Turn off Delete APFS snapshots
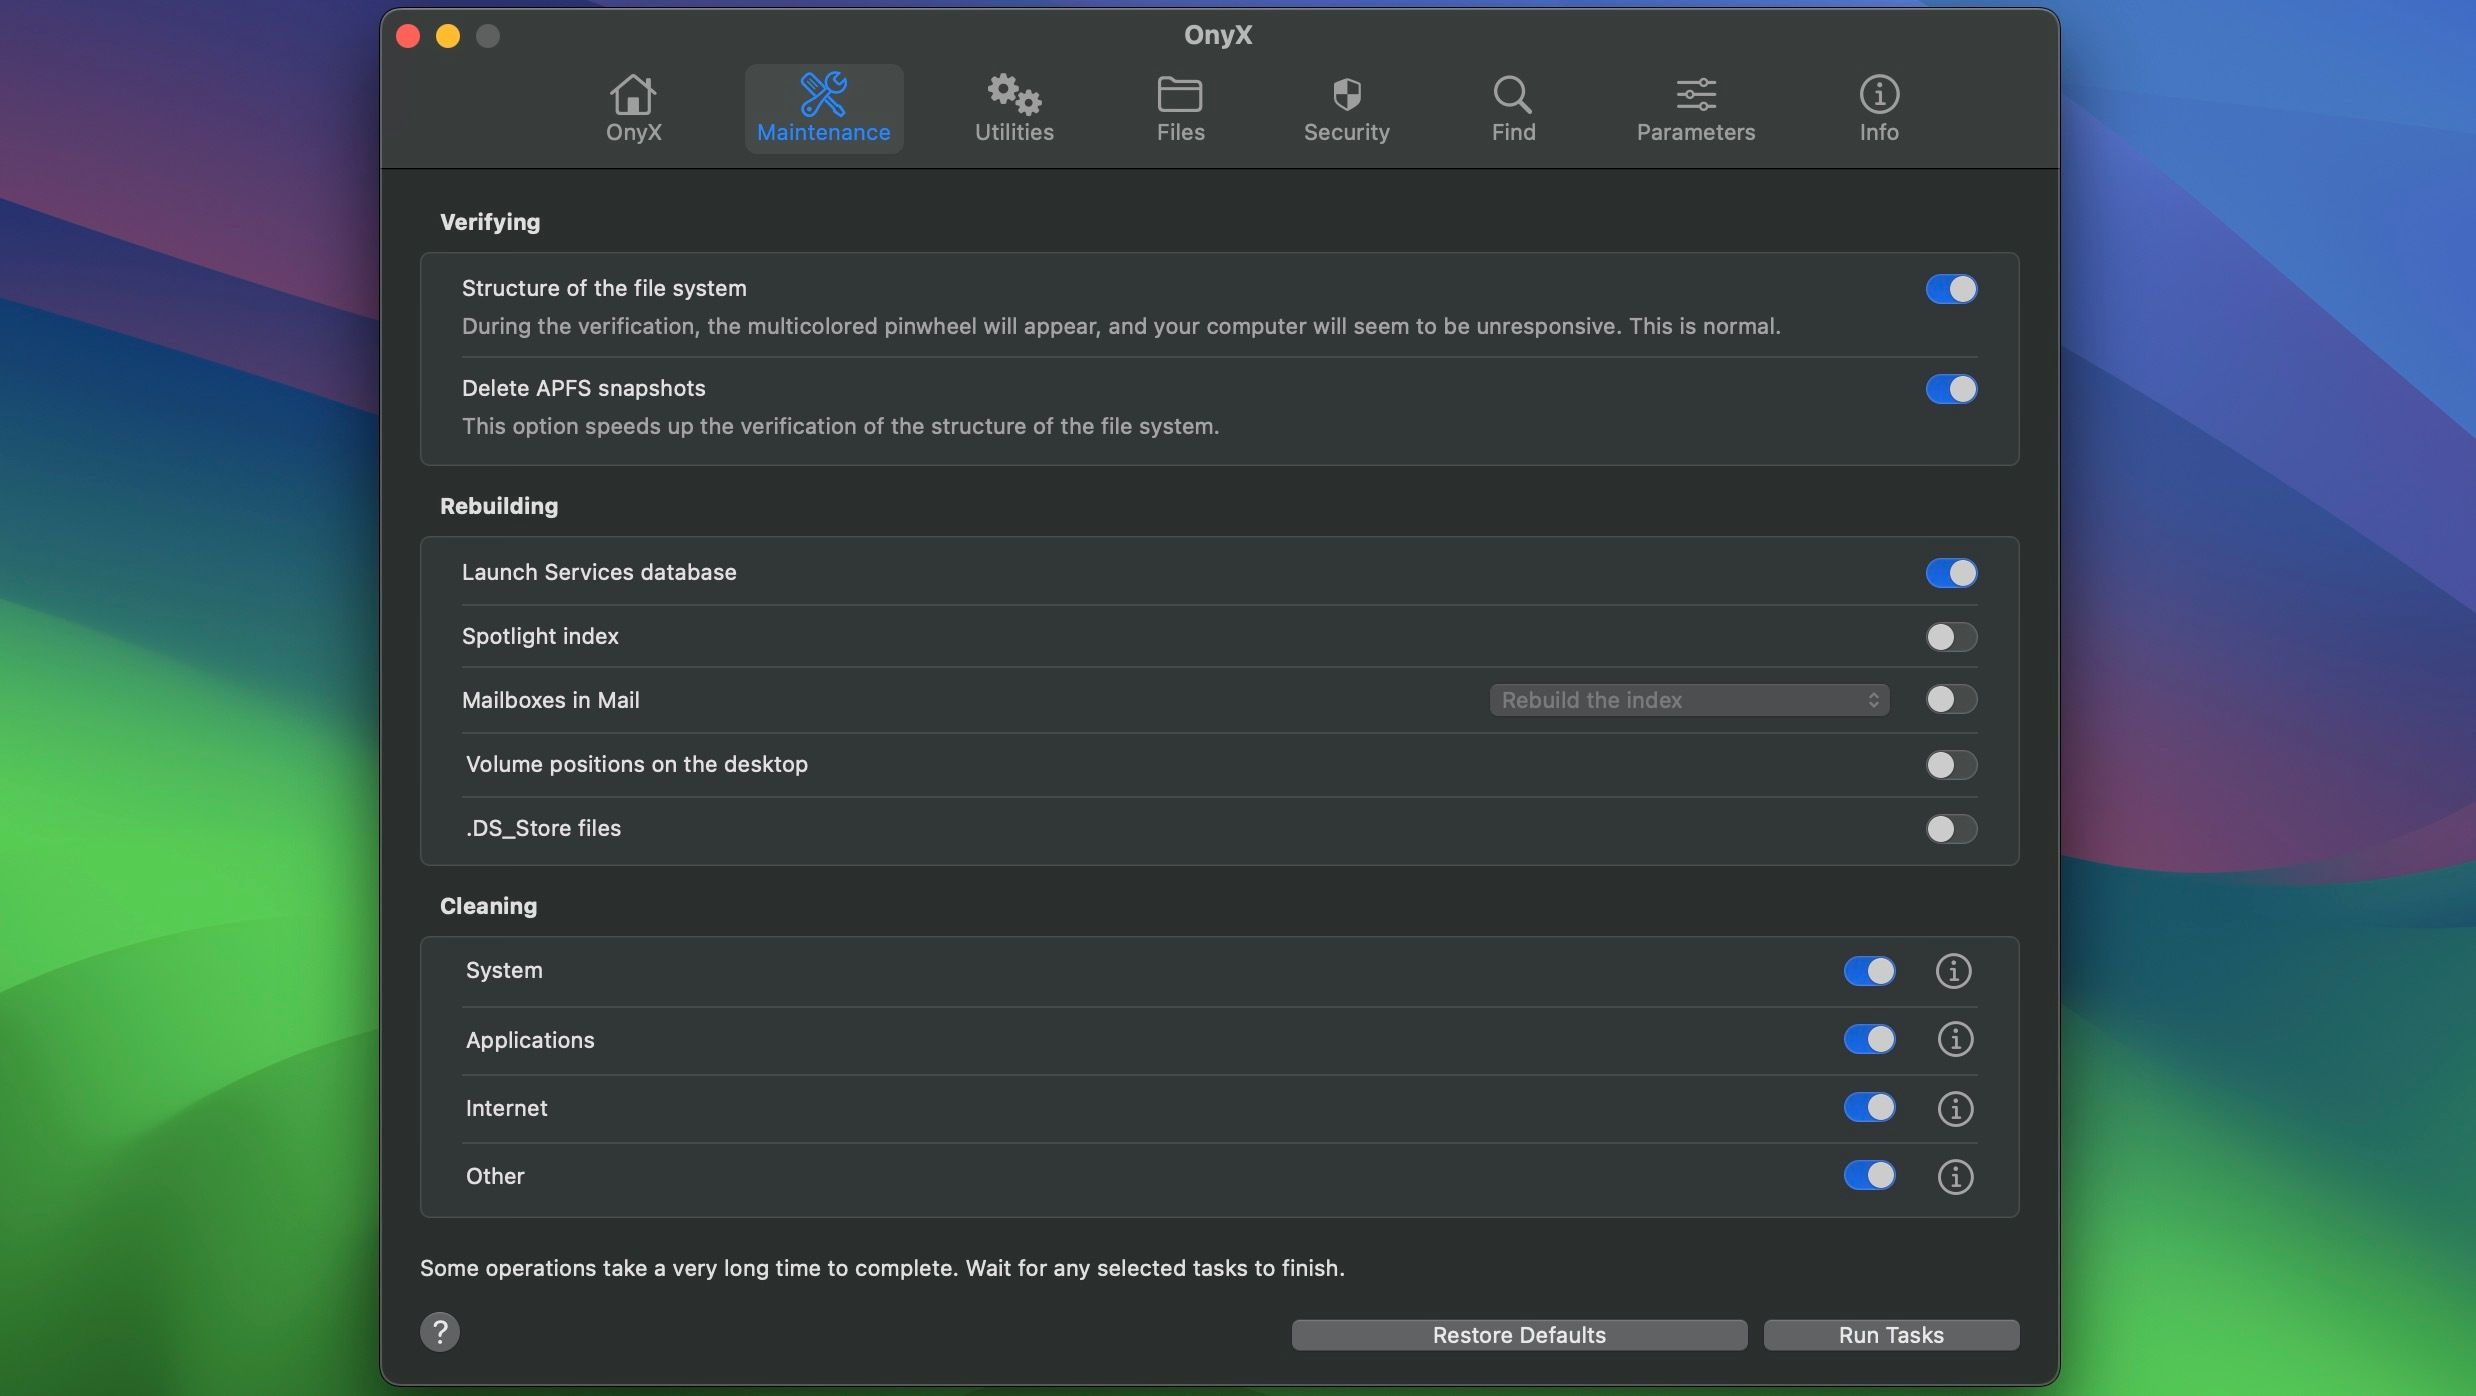 [x=1951, y=389]
